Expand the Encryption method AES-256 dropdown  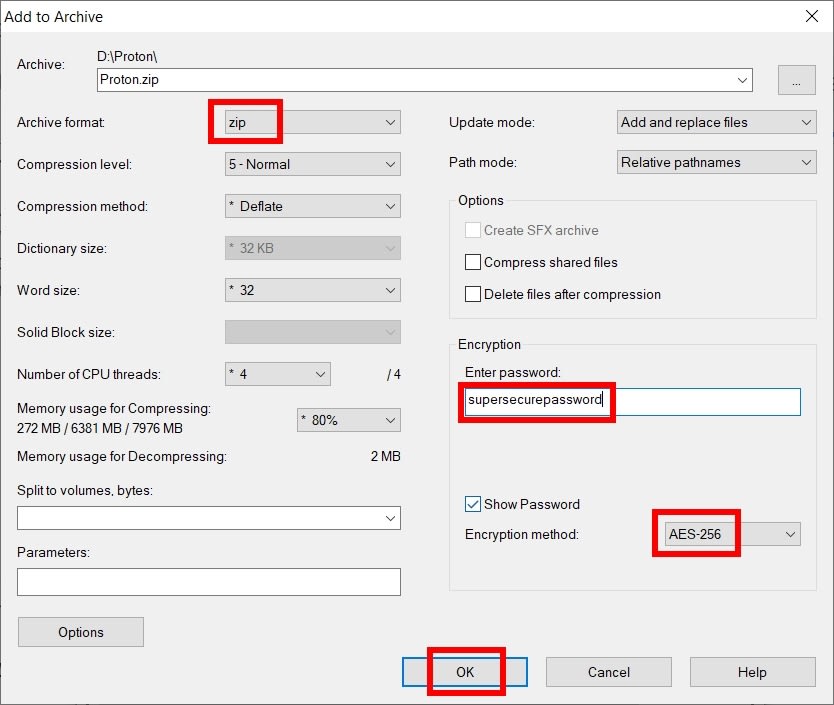(732, 534)
